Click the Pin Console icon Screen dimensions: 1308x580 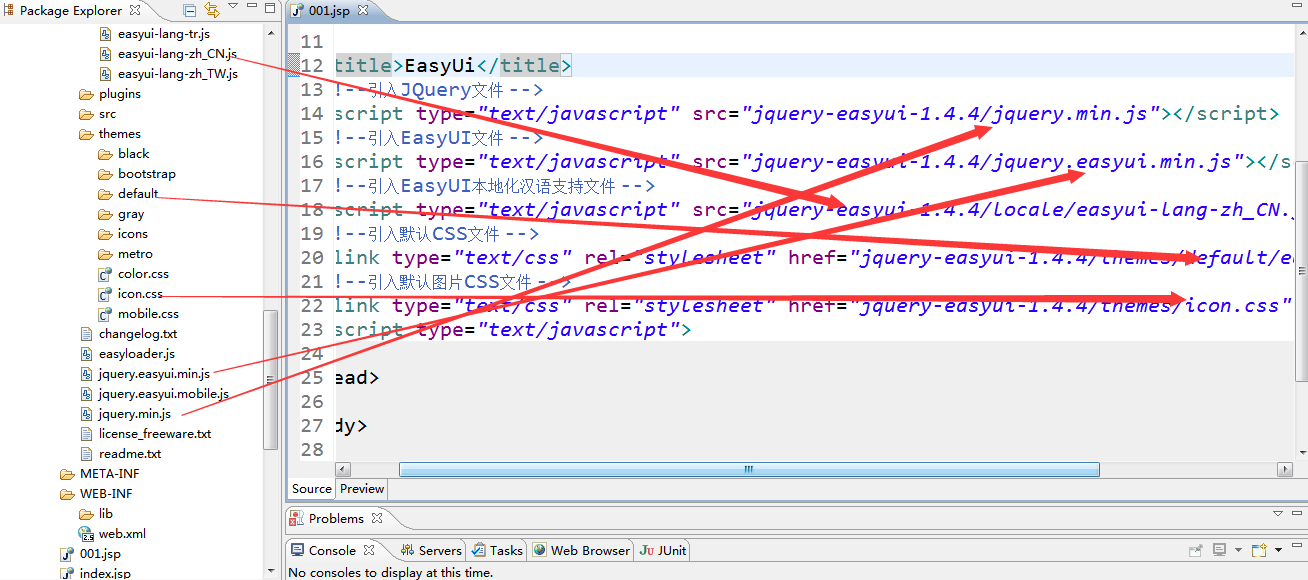(x=1195, y=550)
